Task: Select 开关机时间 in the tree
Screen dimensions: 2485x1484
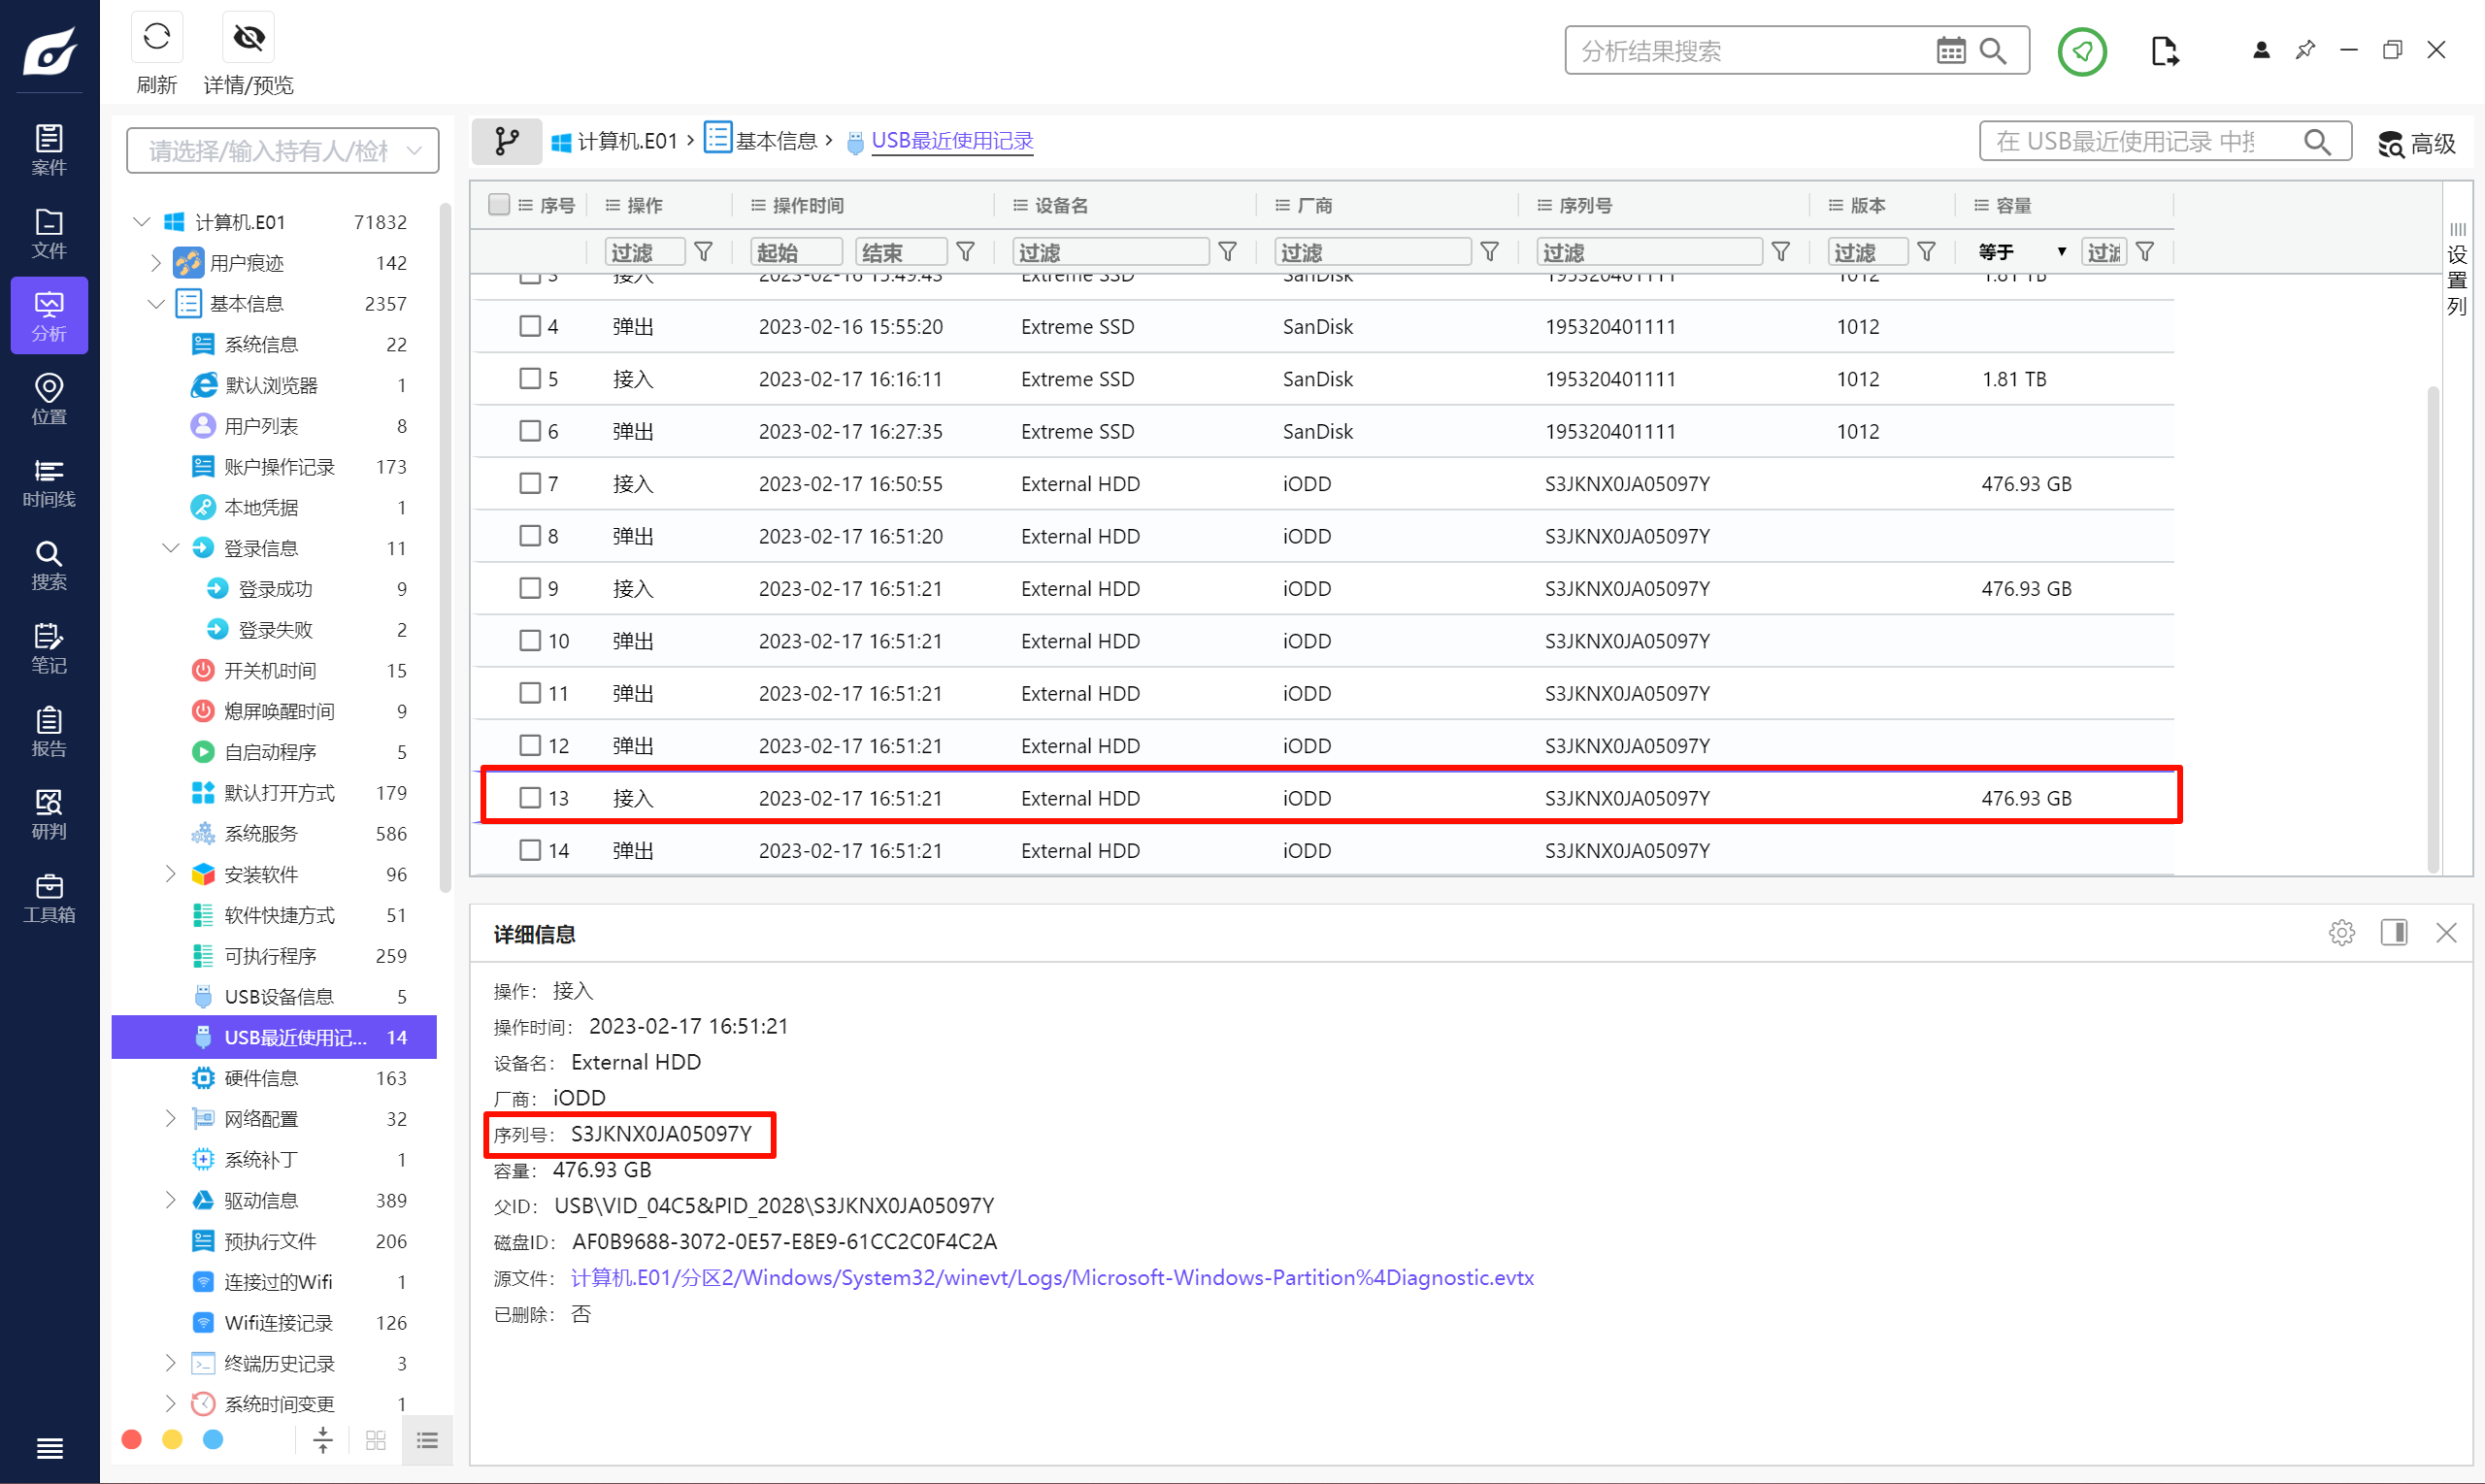Action: pyautogui.click(x=270, y=670)
